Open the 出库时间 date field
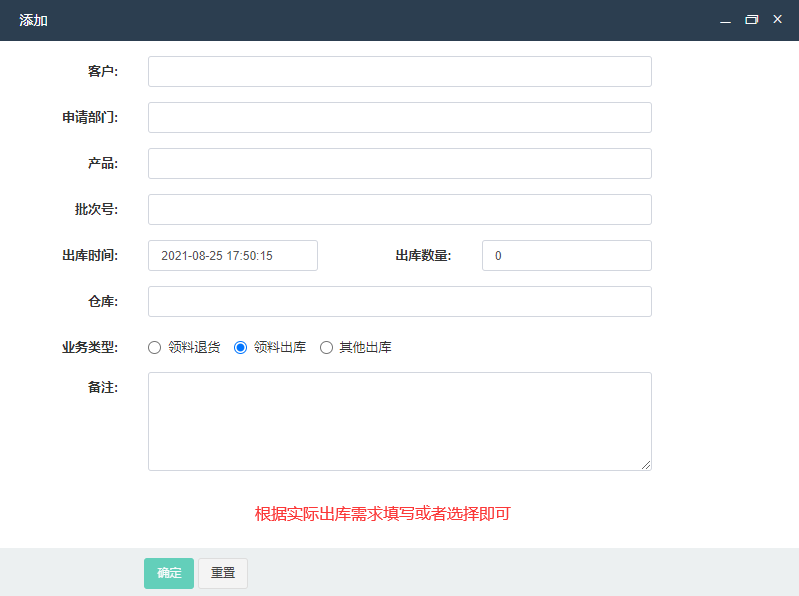This screenshot has width=799, height=596. (233, 255)
